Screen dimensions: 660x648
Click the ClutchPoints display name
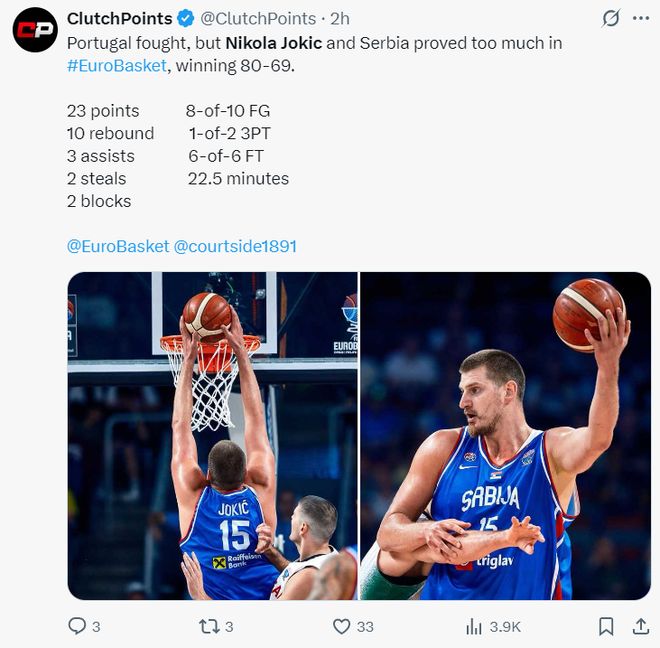pos(119,19)
